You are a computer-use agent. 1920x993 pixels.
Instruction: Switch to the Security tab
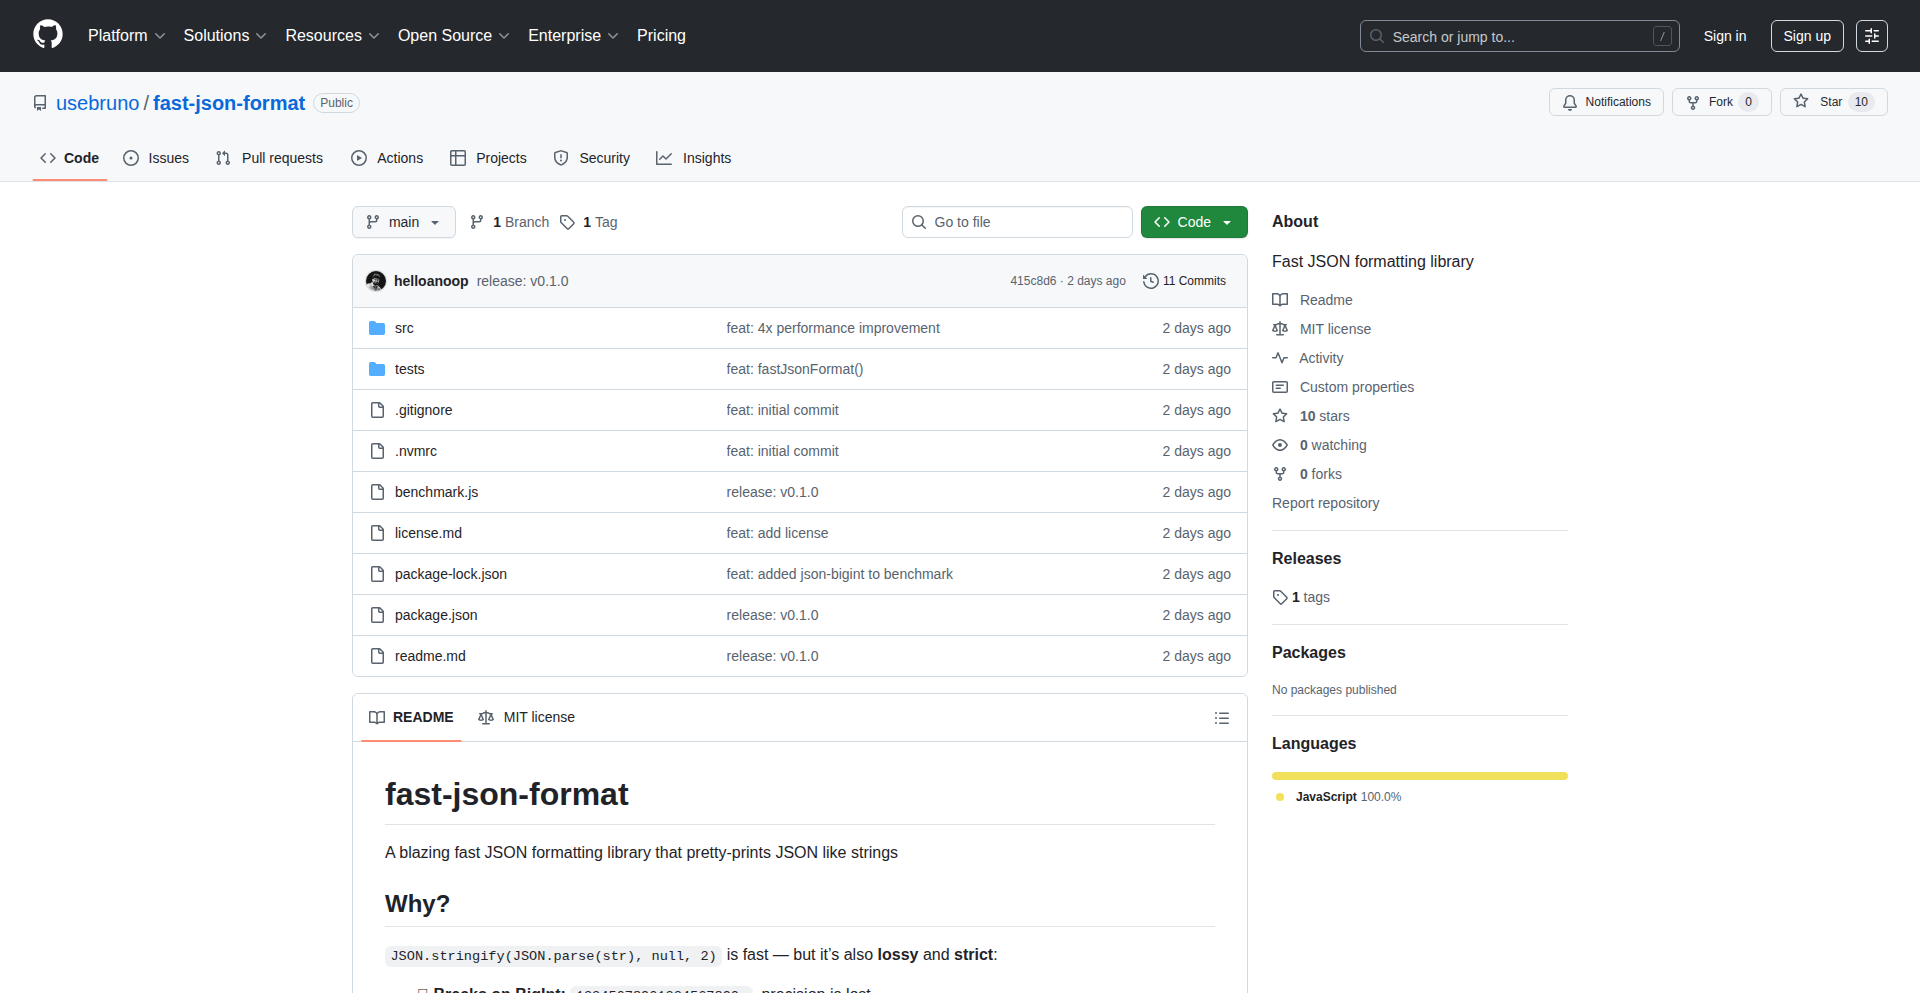click(x=592, y=158)
